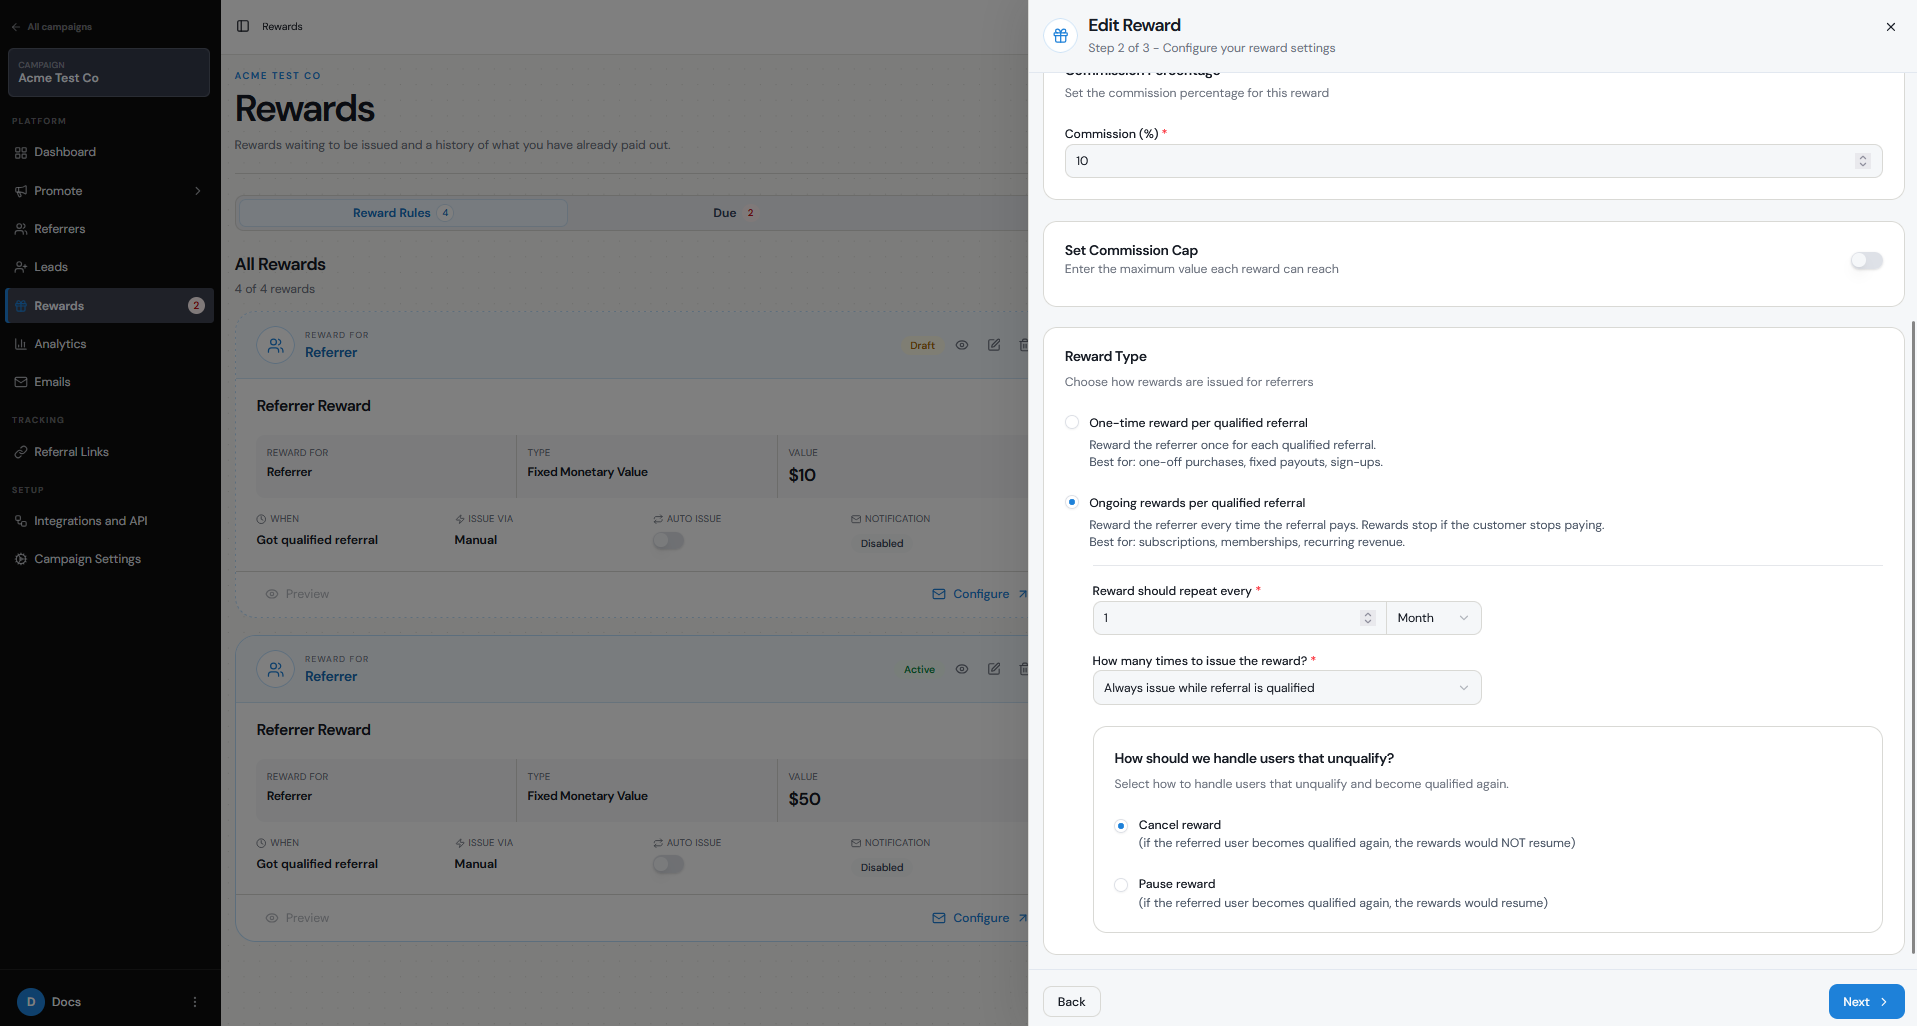Edit the Draft referrer reward

tap(994, 345)
